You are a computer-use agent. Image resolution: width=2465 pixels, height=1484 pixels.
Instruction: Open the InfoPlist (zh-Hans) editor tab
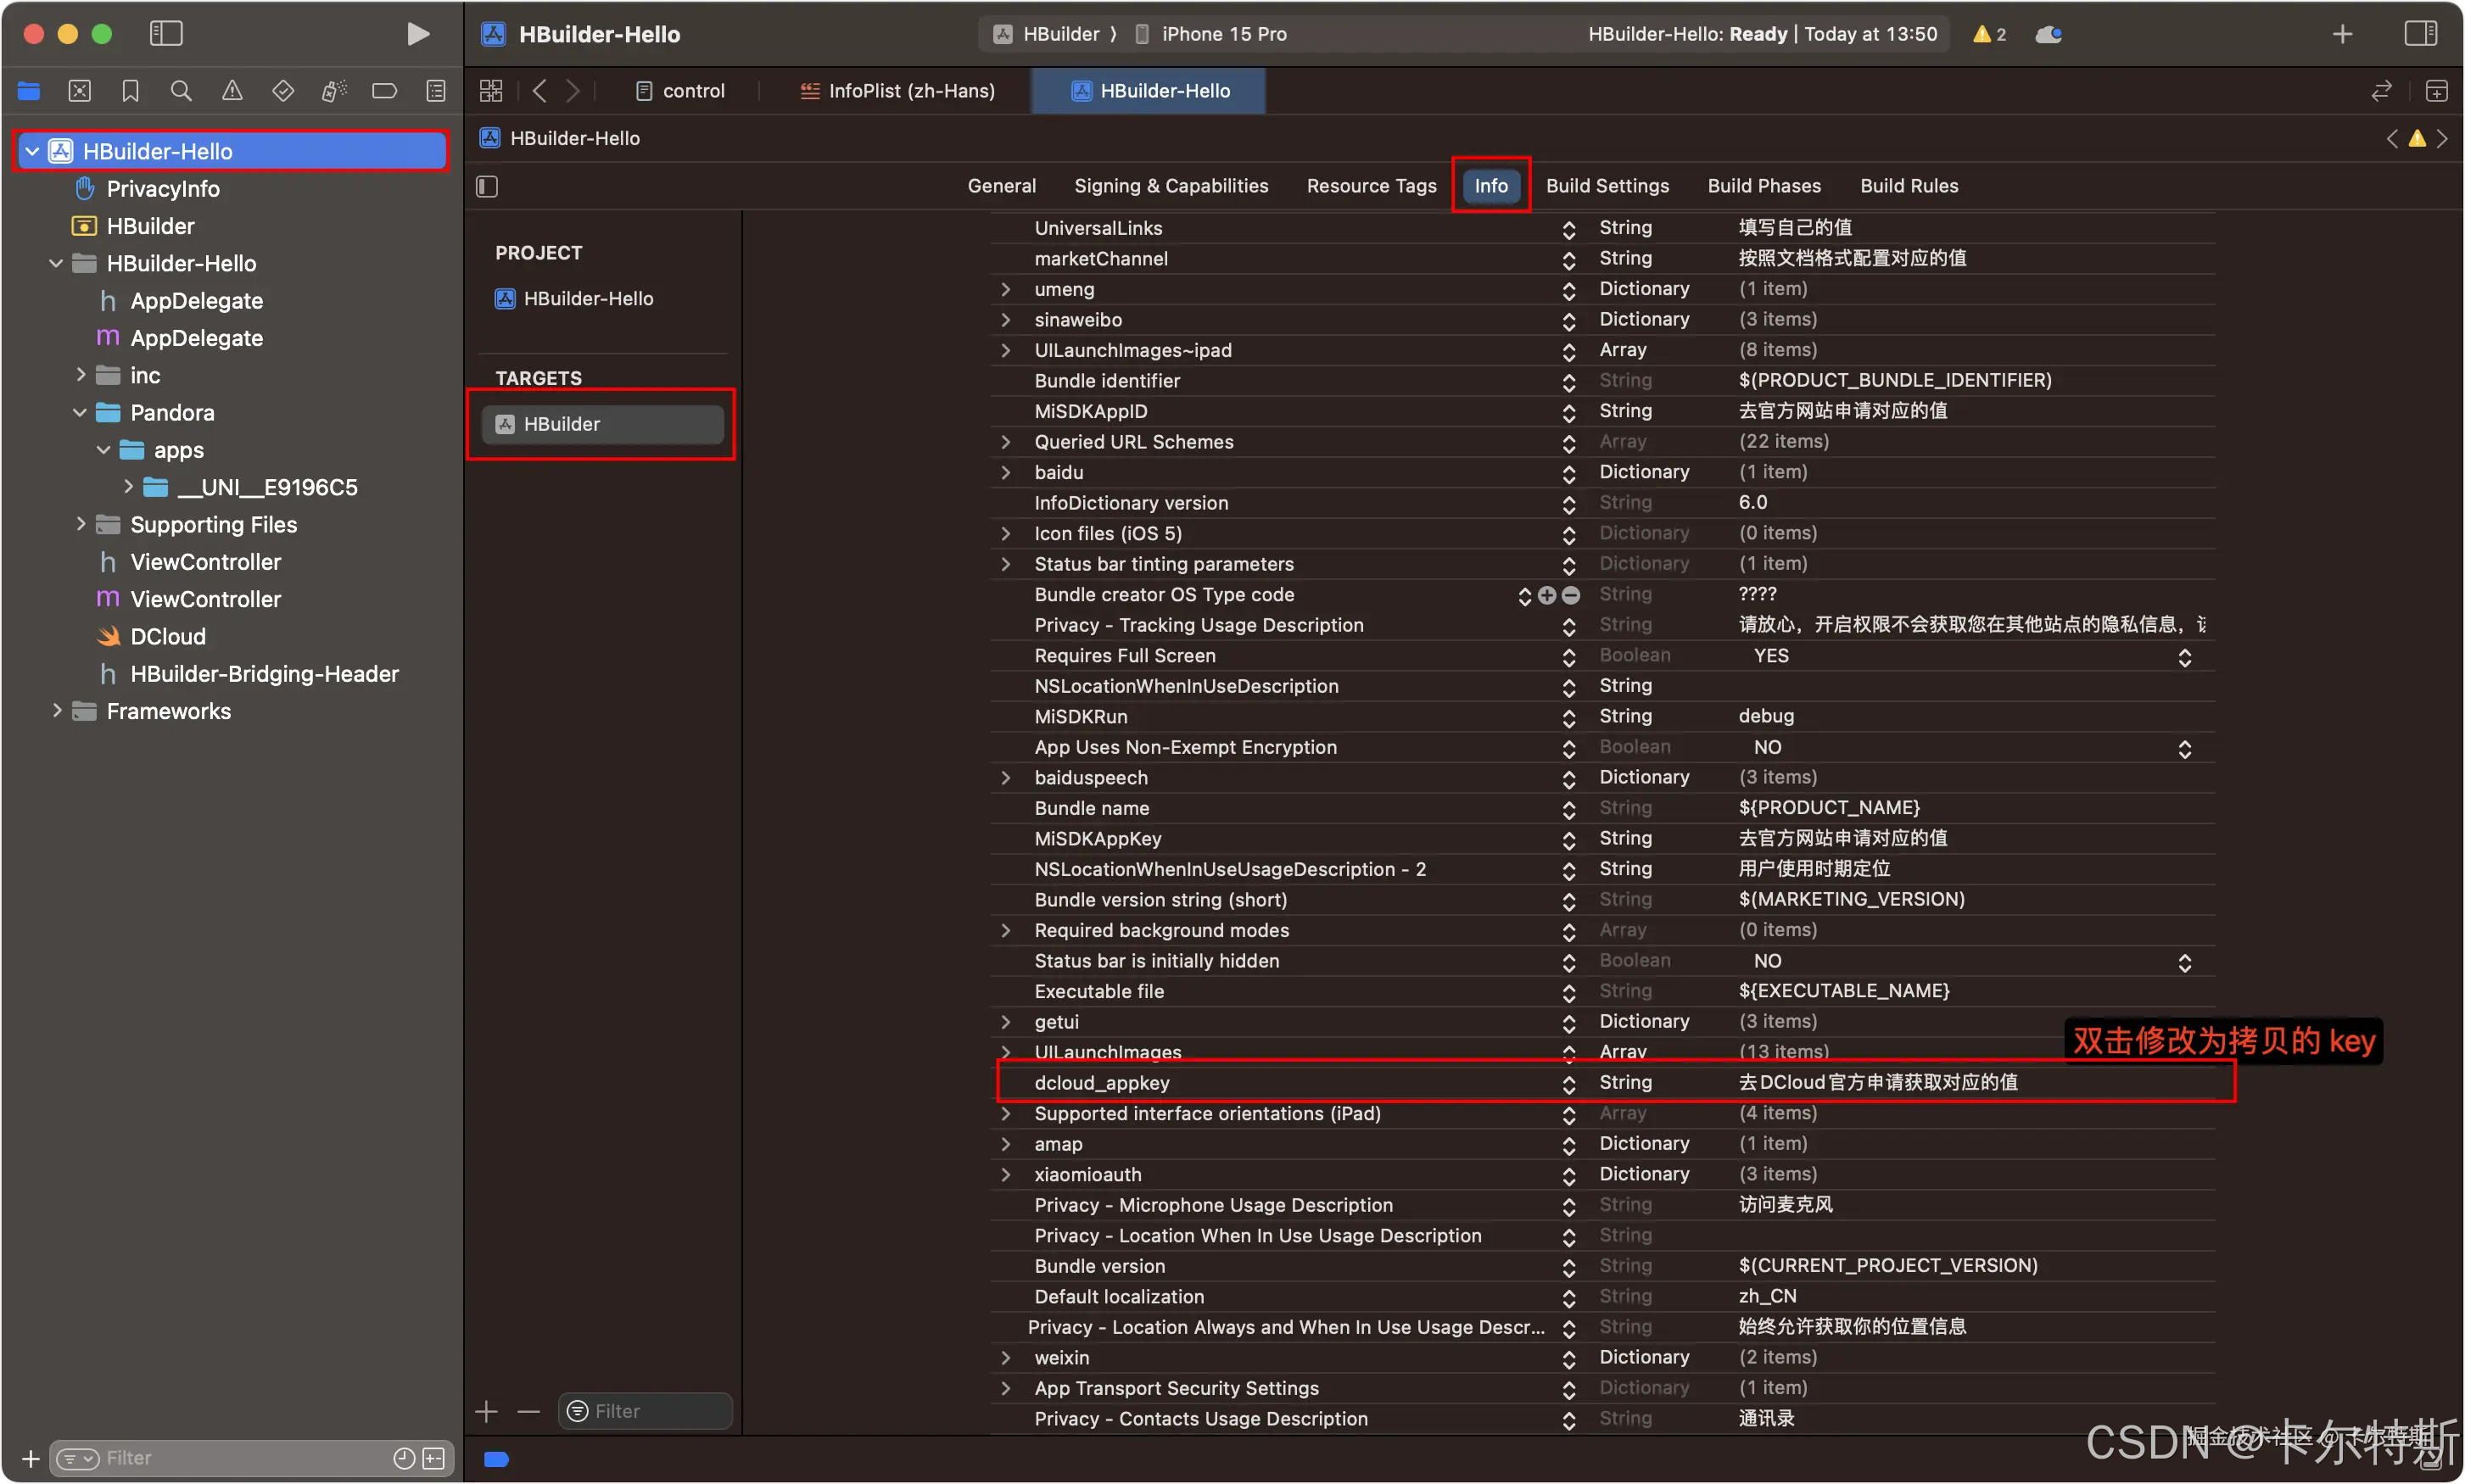[897, 91]
